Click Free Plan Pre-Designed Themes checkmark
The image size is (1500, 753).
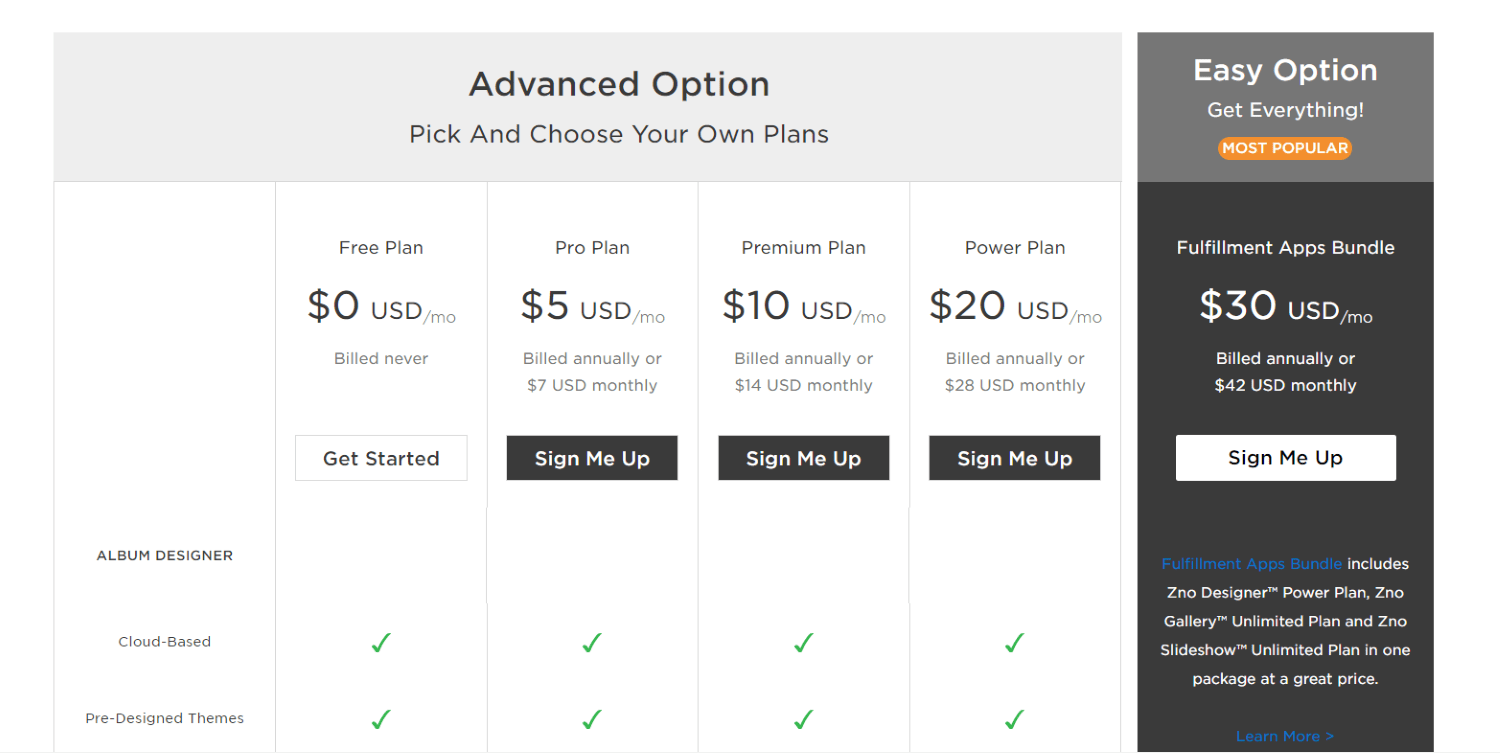(381, 719)
